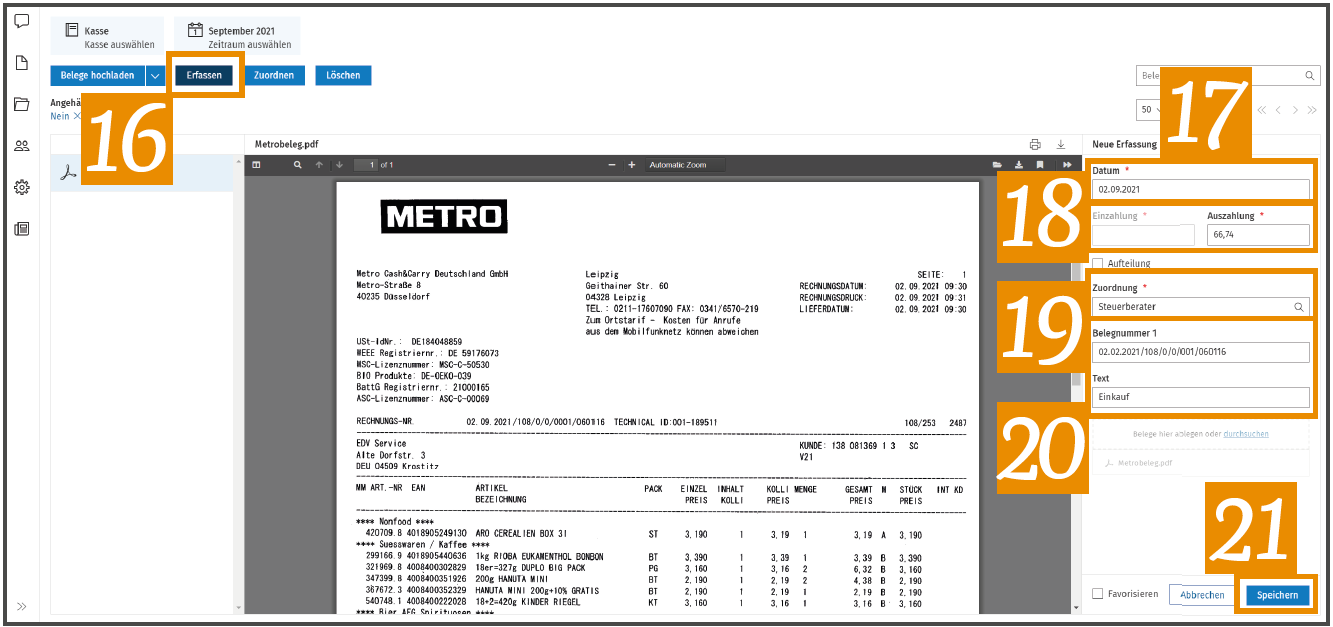
Task: Check the Favorisieren checkbox
Action: 1097,594
